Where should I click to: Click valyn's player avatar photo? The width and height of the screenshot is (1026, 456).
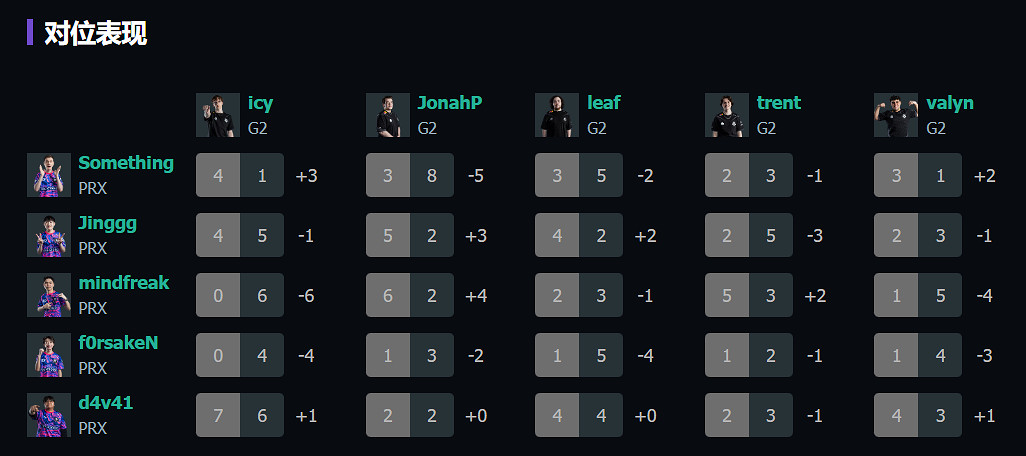pos(896,115)
